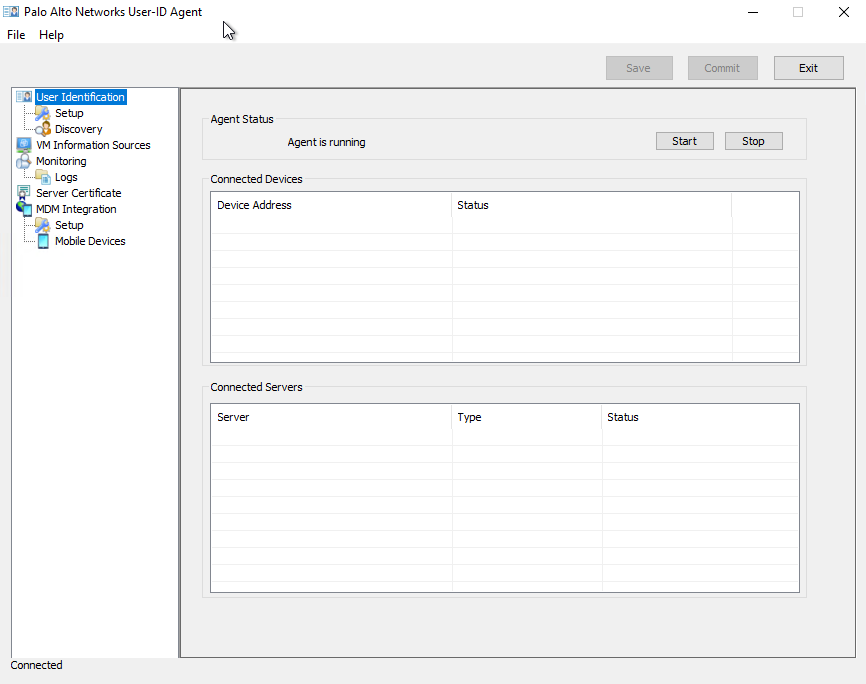Click Status header in Connected Devices

tap(592, 205)
